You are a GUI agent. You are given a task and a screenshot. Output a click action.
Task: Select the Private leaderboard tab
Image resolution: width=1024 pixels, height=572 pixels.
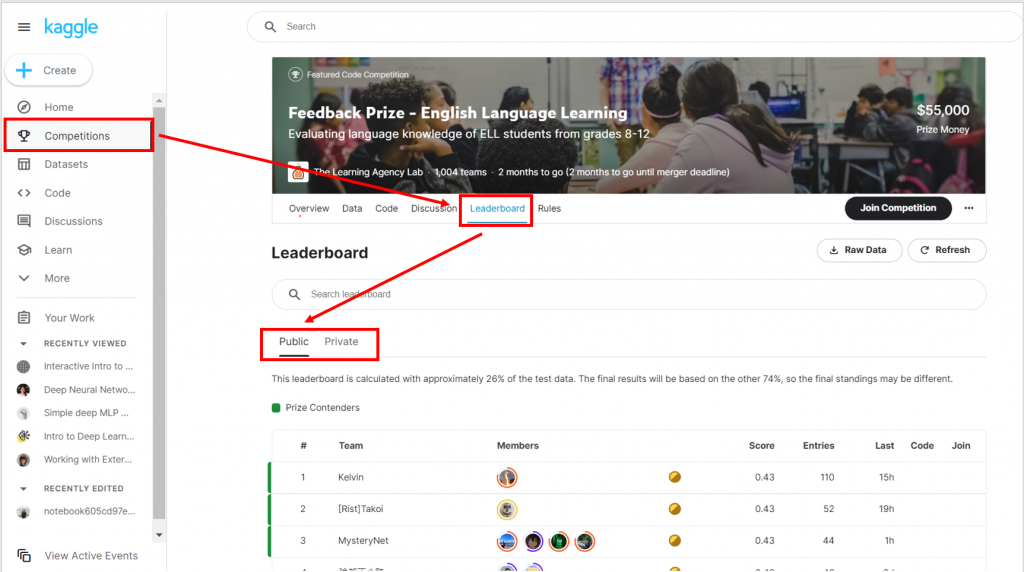coord(341,342)
